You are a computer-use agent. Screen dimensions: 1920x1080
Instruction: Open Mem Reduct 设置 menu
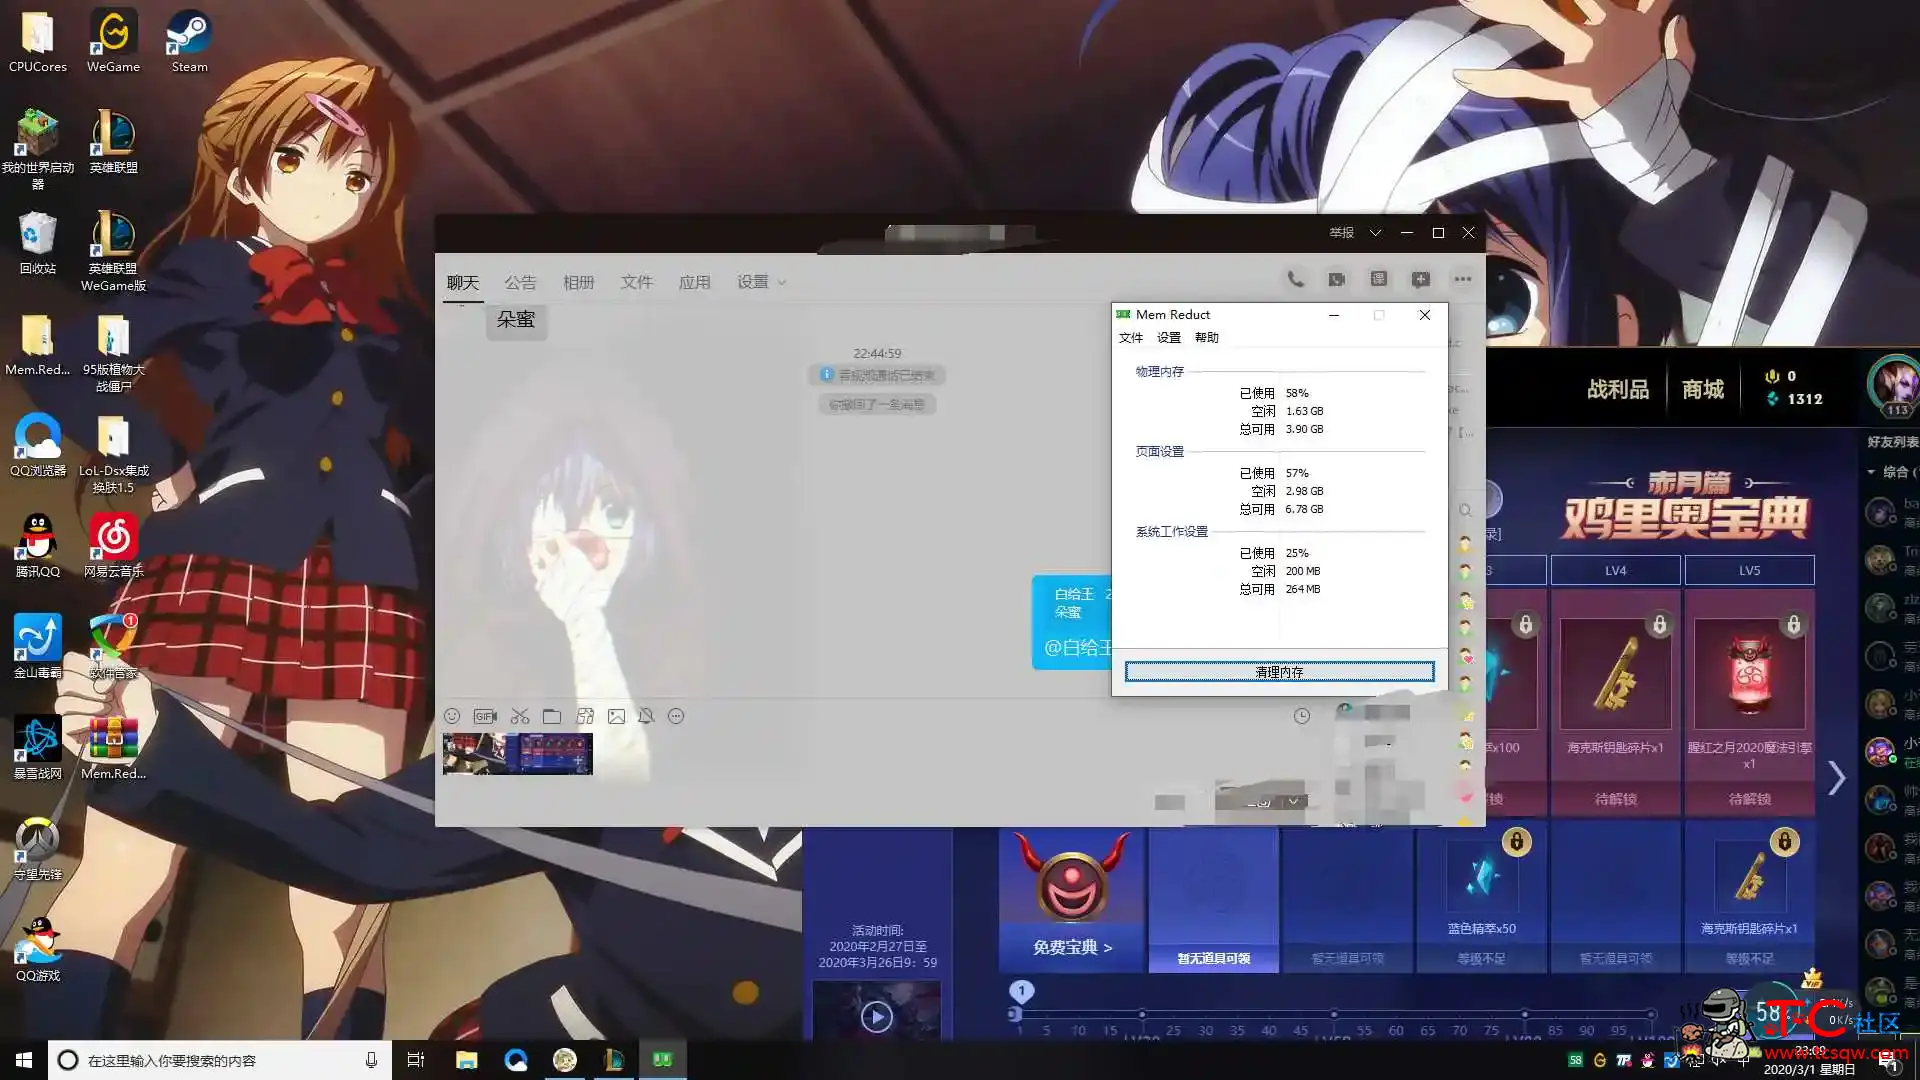click(1167, 338)
